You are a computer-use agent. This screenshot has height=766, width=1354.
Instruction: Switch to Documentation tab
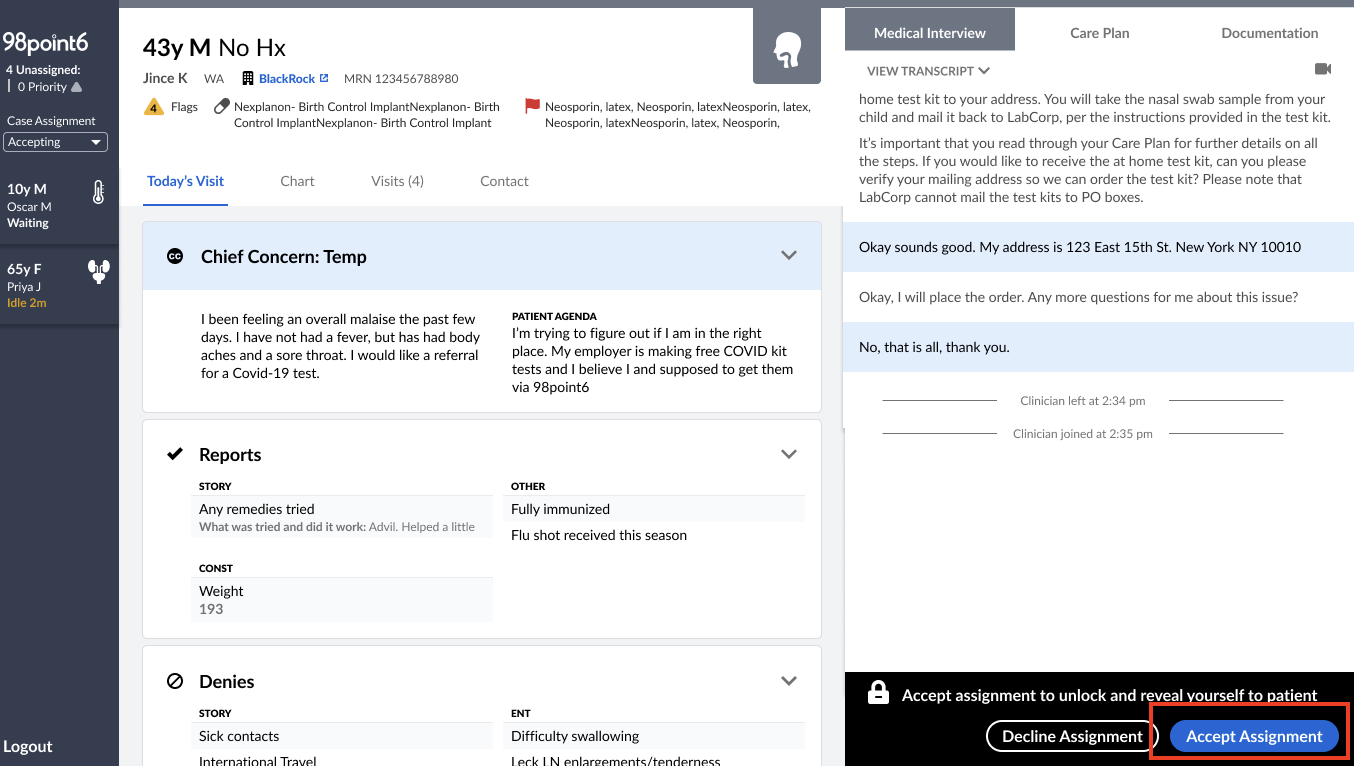click(1270, 32)
